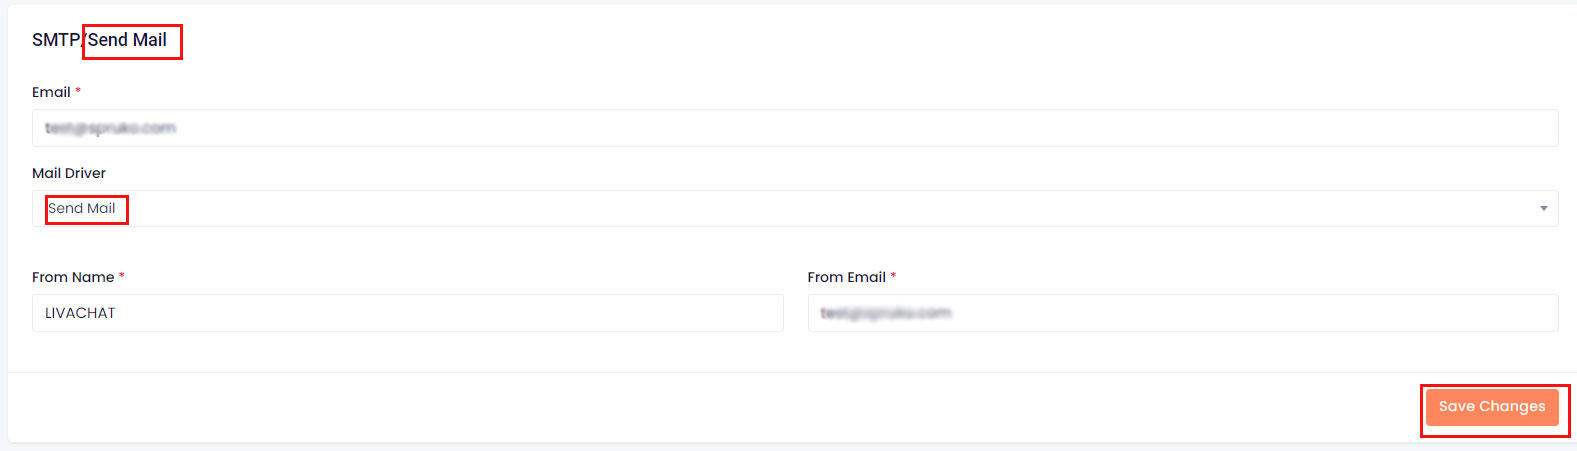Click the slash separator in the SMTP heading

[x=83, y=40]
